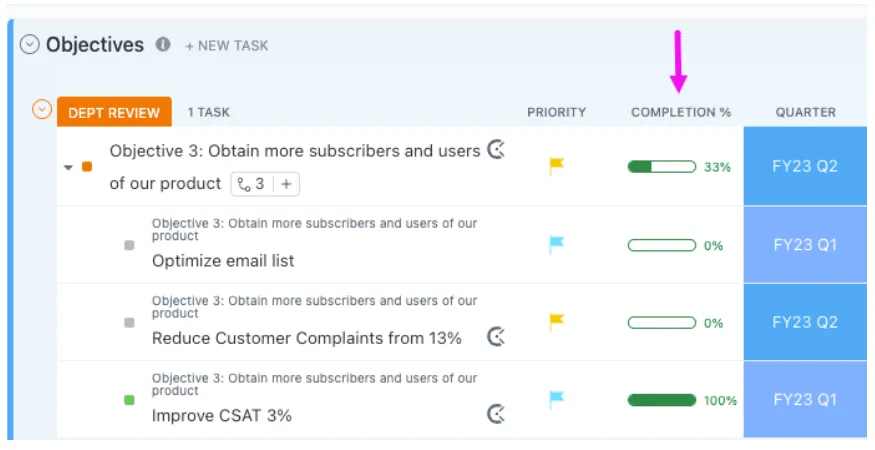Click the assignee icon on Objective 3 row

(496, 150)
